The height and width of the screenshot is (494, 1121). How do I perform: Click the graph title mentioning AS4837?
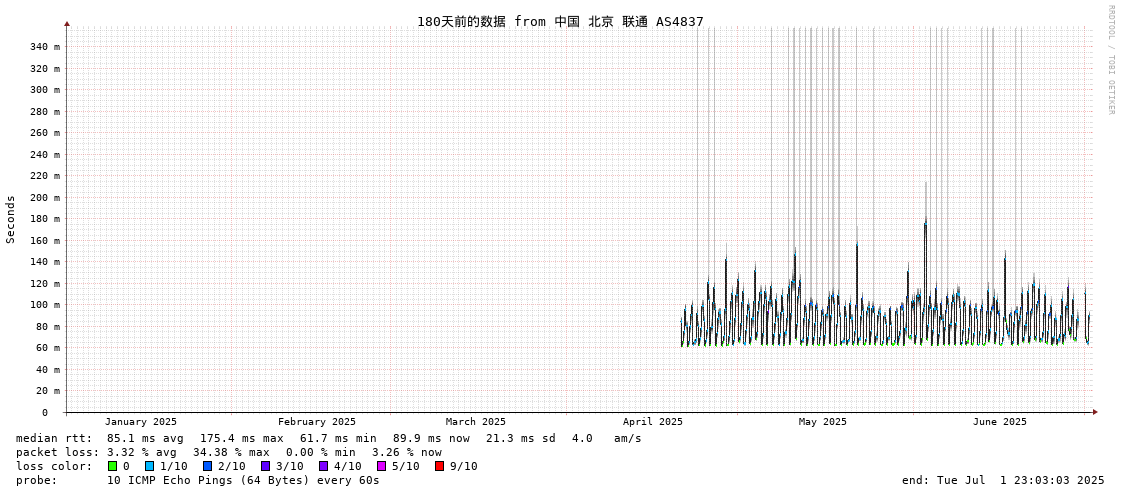pos(560,21)
